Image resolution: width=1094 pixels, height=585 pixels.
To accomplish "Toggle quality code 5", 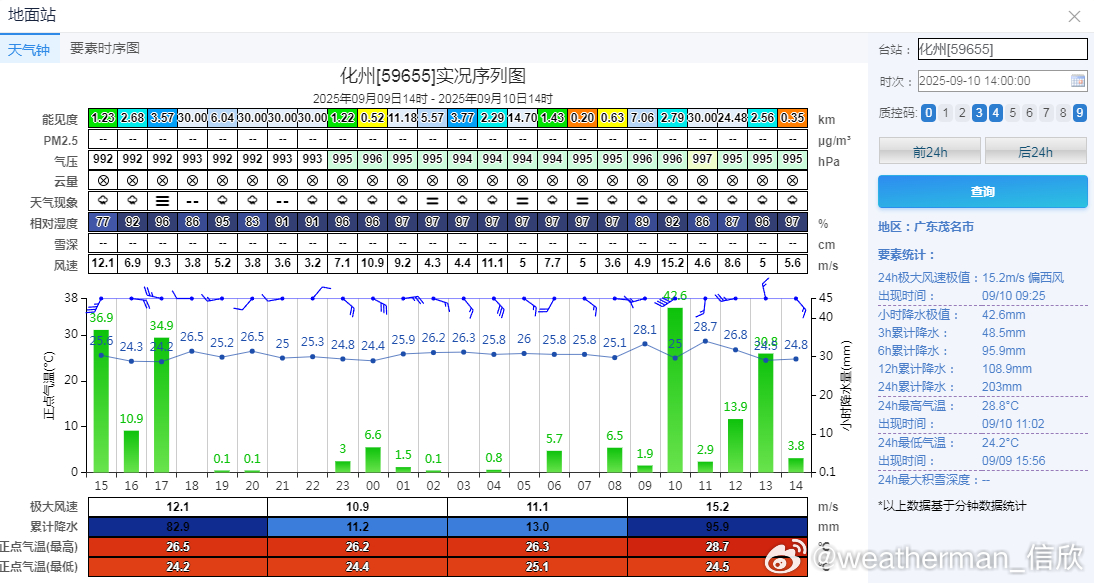I will tap(1012, 113).
